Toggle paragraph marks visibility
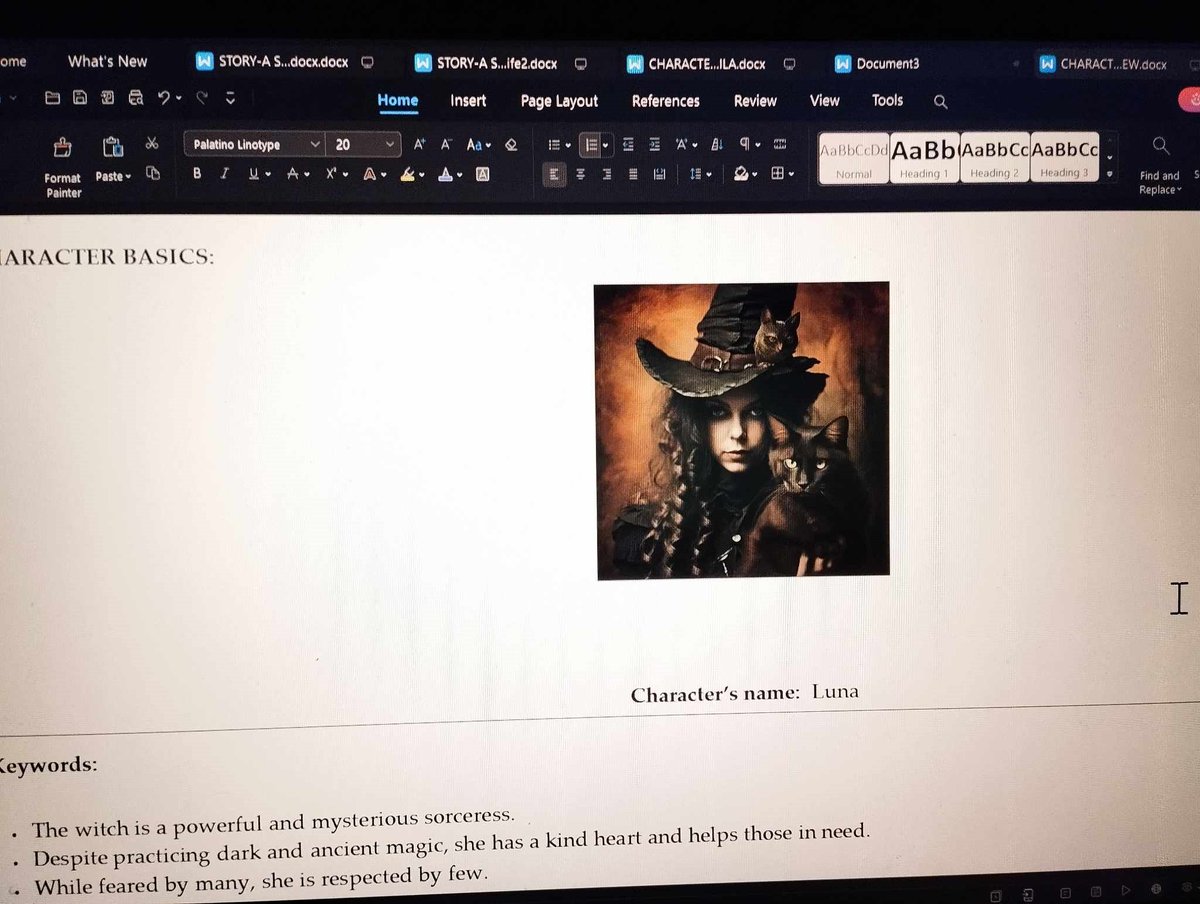 point(745,145)
